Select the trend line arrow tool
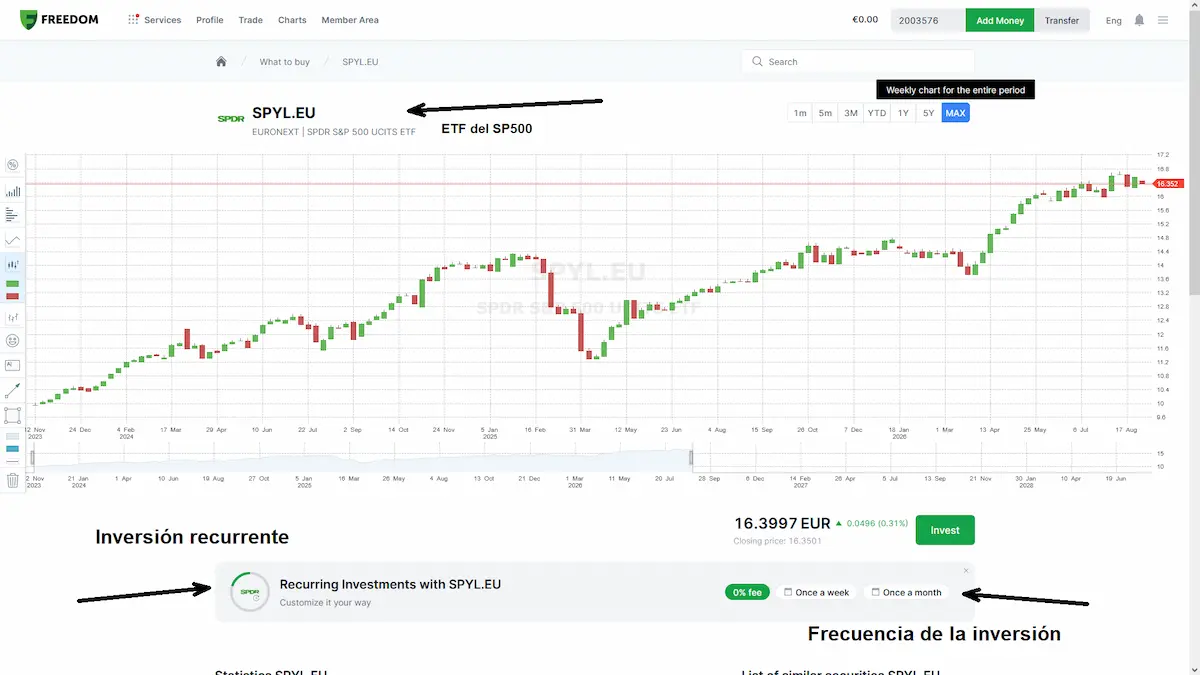1200x675 pixels. click(x=13, y=391)
